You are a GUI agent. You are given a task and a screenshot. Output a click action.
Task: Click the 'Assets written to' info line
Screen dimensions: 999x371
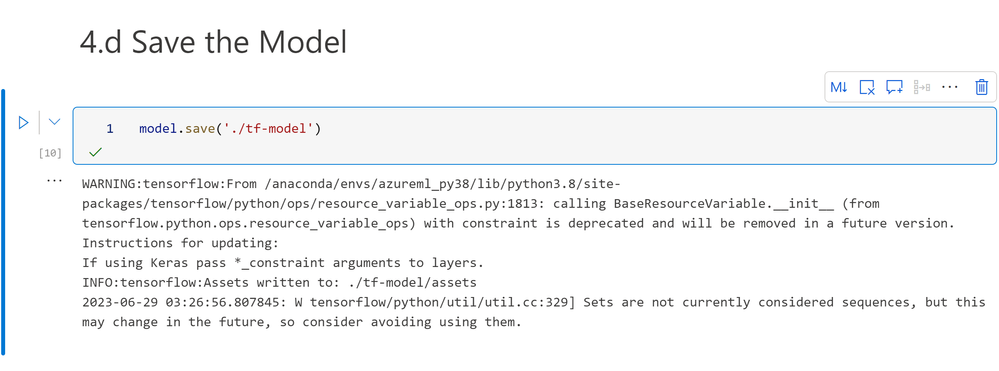pyautogui.click(x=280, y=282)
